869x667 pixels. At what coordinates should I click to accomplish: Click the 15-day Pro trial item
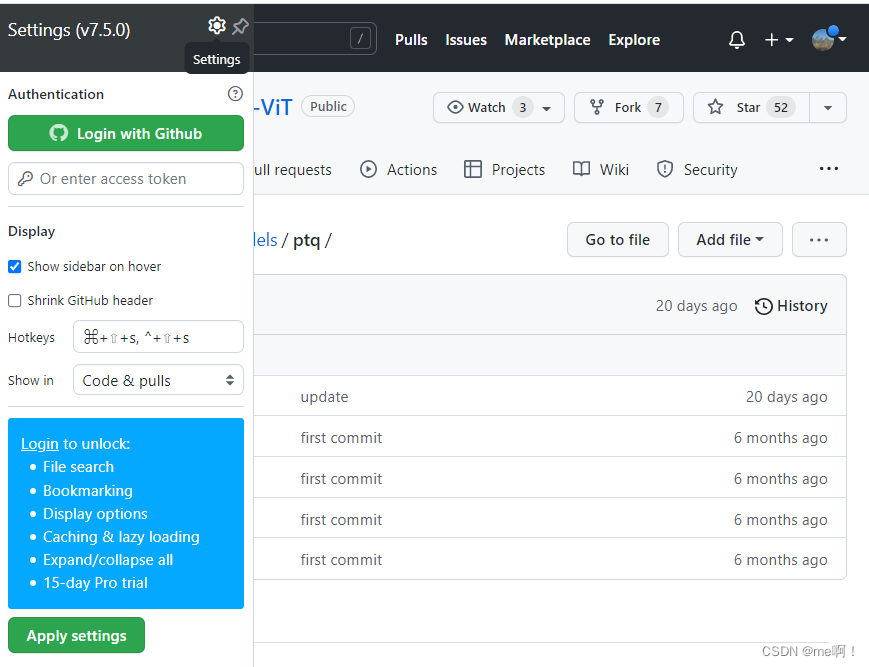pos(95,583)
